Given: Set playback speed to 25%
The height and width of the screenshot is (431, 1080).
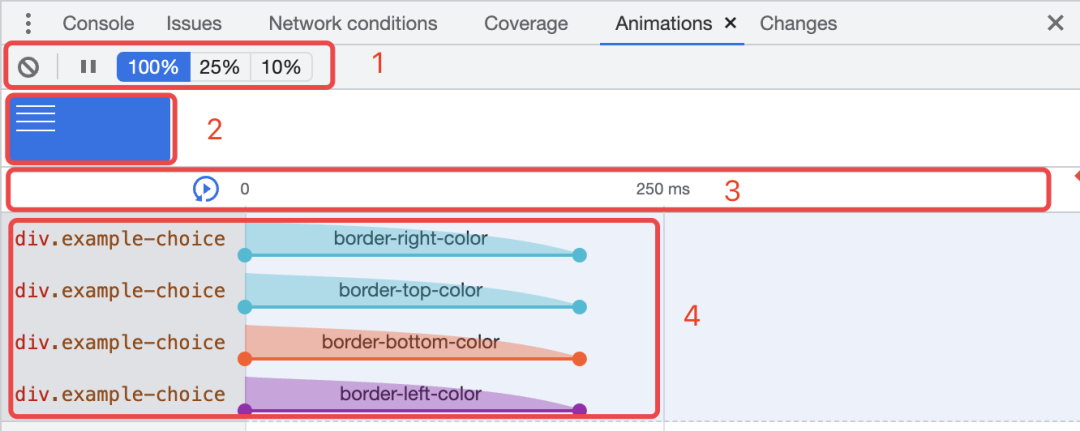Looking at the screenshot, I should pyautogui.click(x=220, y=67).
